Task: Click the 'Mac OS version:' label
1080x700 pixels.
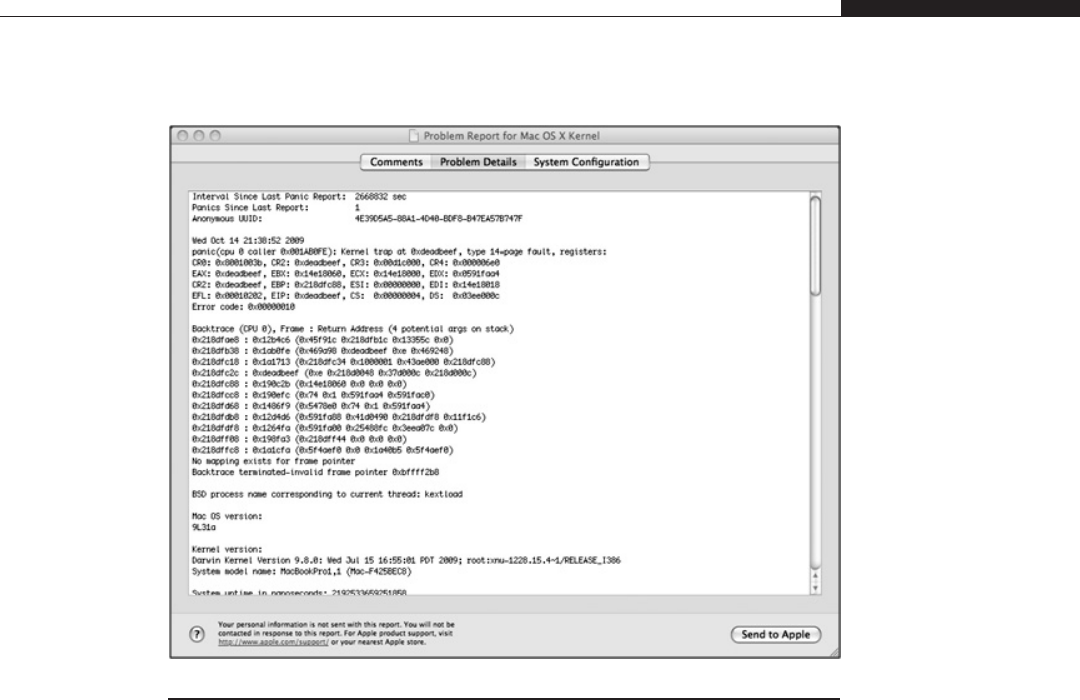Action: (227, 517)
